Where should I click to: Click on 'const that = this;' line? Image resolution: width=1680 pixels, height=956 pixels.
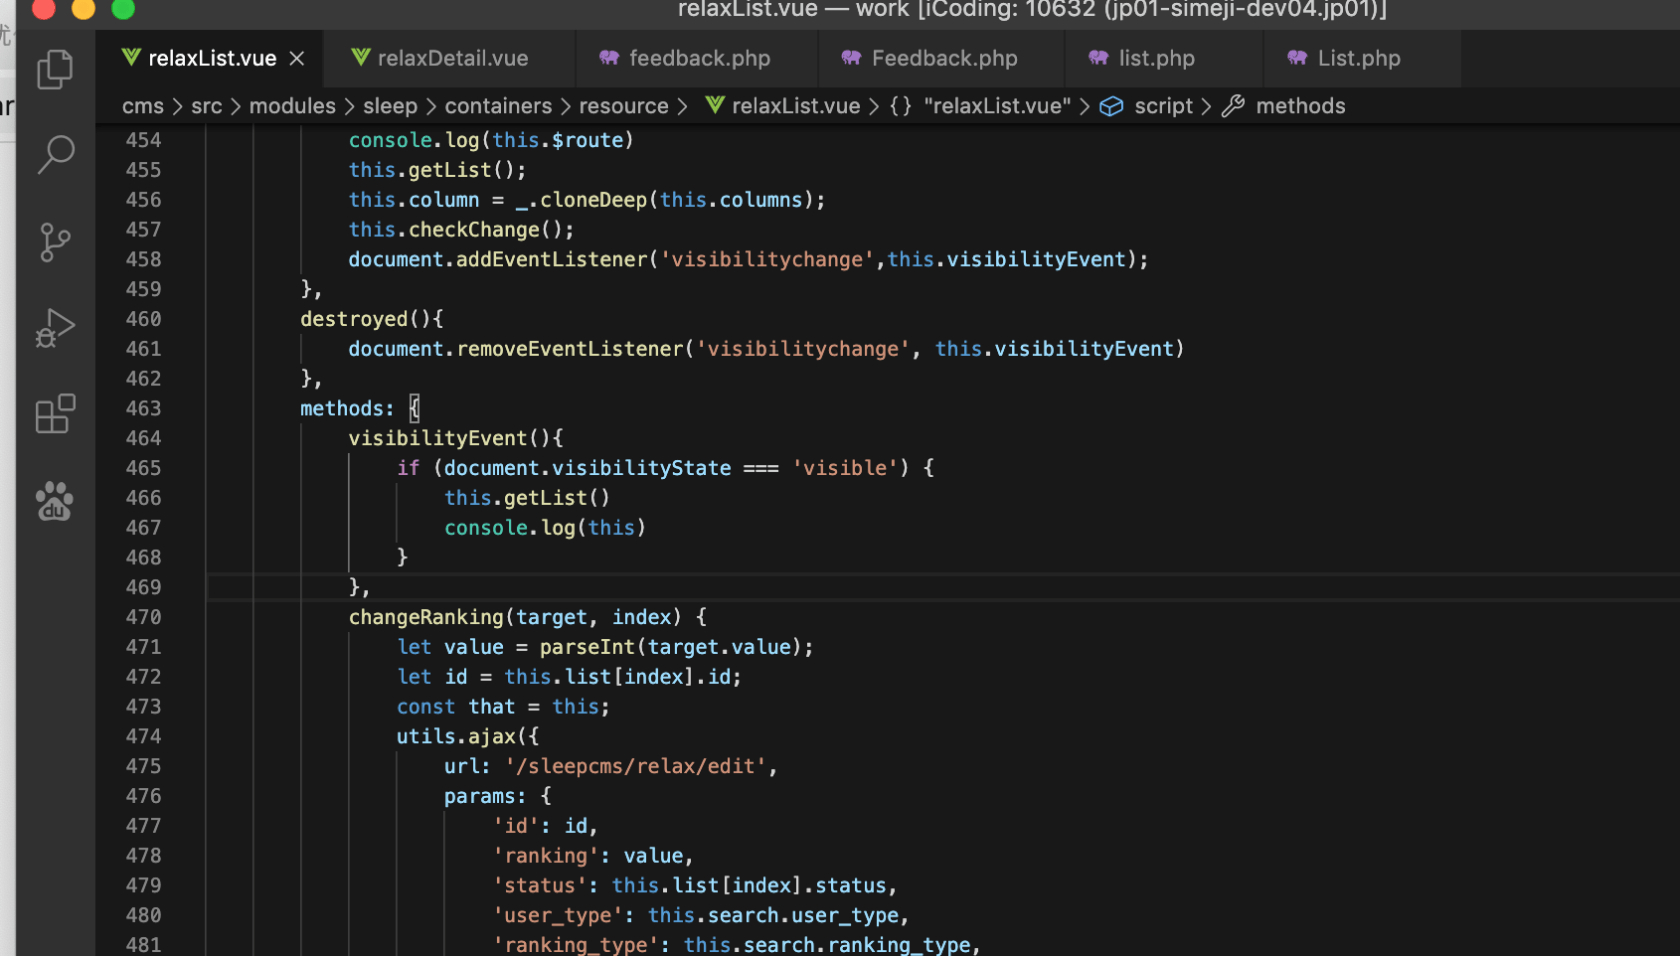(x=503, y=707)
